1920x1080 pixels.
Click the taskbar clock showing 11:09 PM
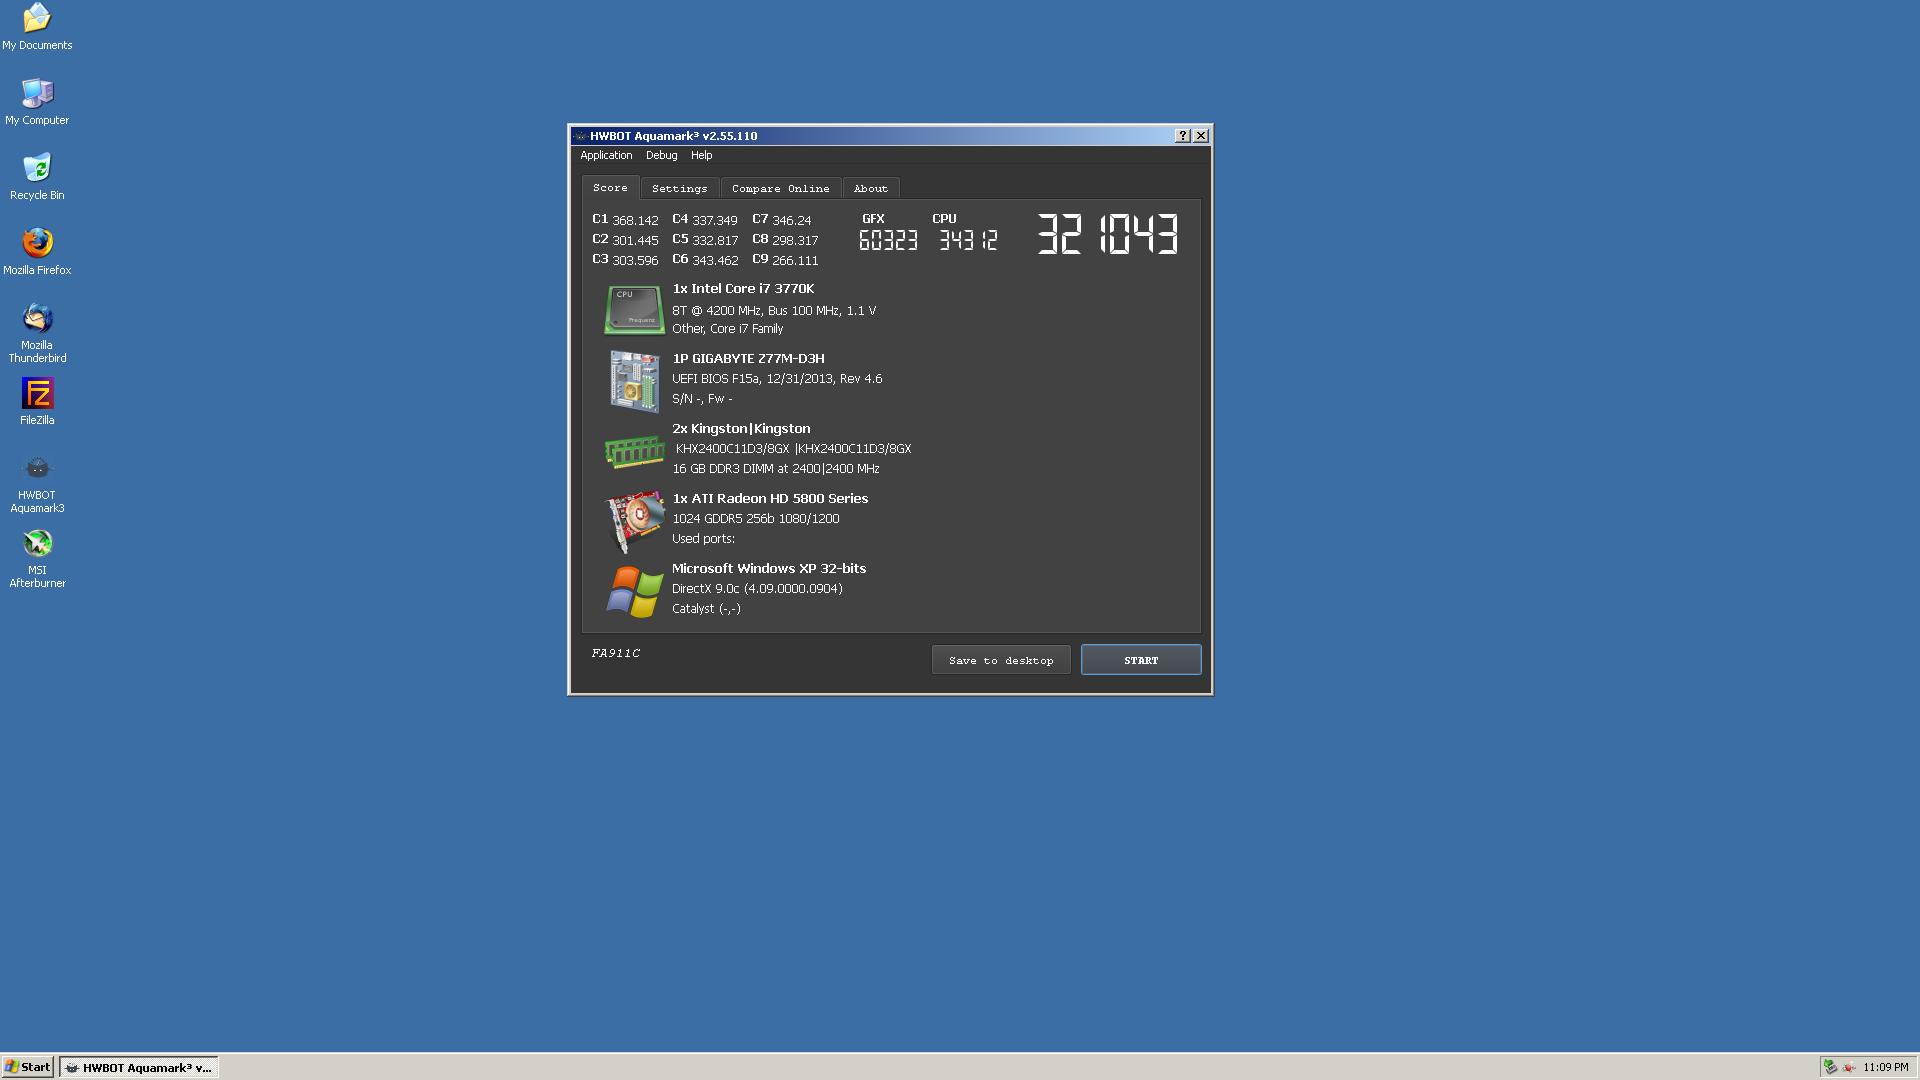[1885, 1067]
